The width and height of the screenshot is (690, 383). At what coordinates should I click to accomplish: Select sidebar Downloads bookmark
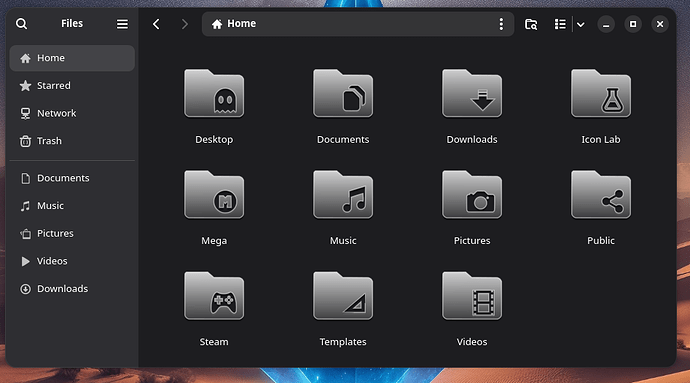pos(72,289)
